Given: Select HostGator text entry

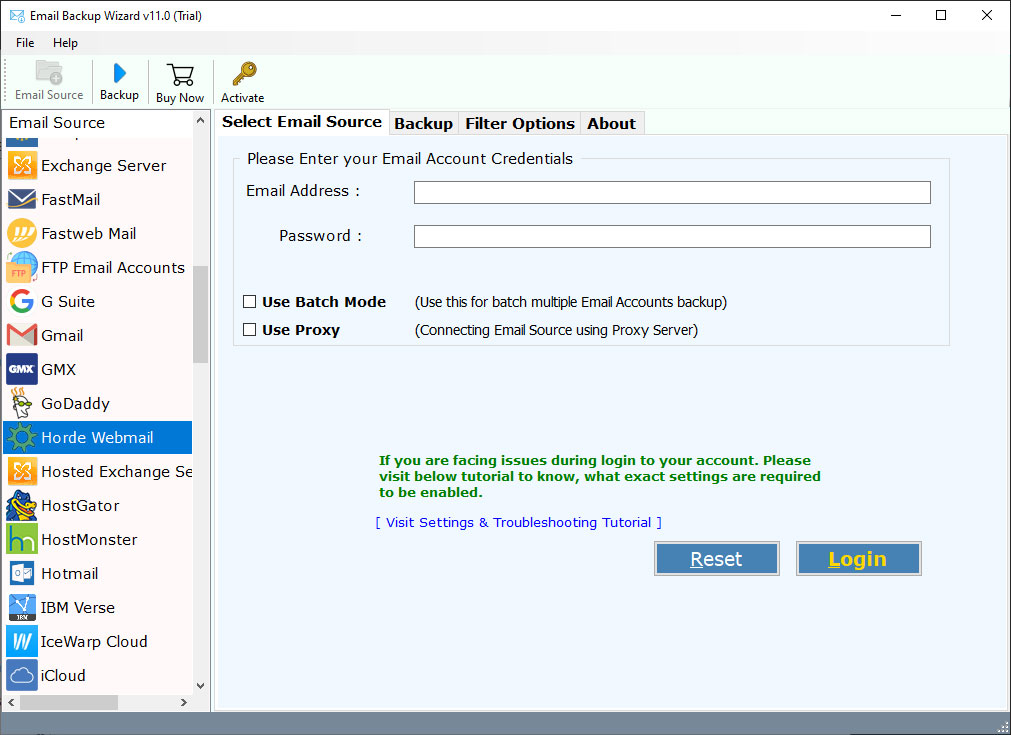Looking at the screenshot, I should click(x=81, y=505).
